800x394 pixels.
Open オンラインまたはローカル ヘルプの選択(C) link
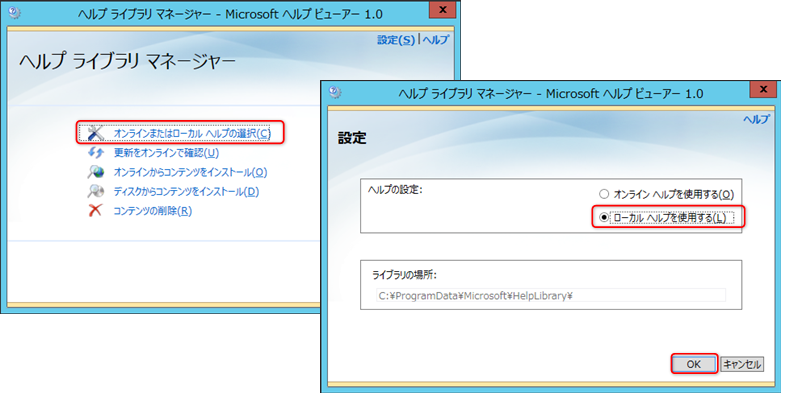[191, 134]
